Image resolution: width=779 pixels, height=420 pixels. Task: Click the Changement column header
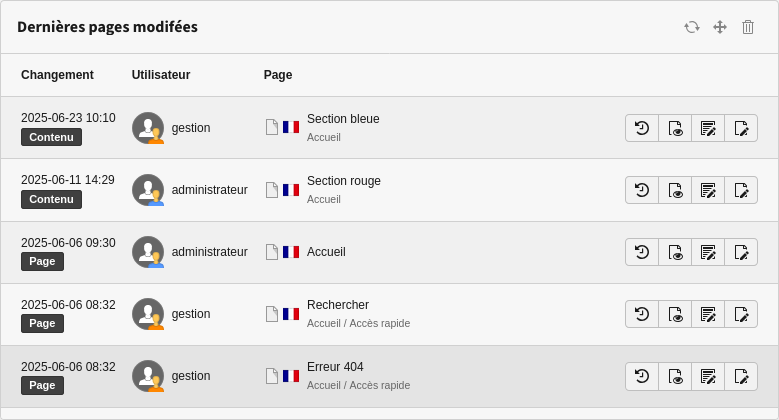57,75
